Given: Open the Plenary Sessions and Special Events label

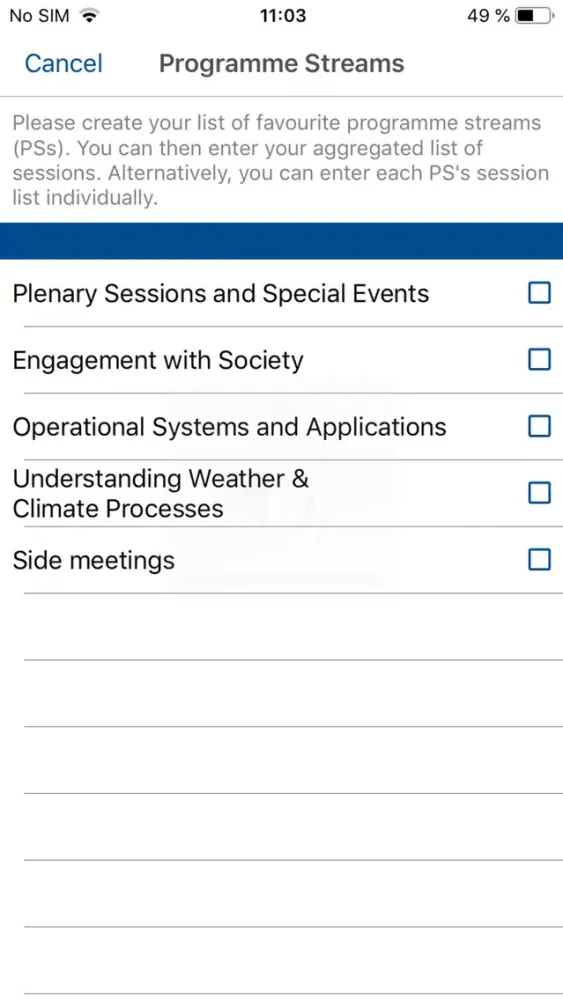Looking at the screenshot, I should [221, 293].
